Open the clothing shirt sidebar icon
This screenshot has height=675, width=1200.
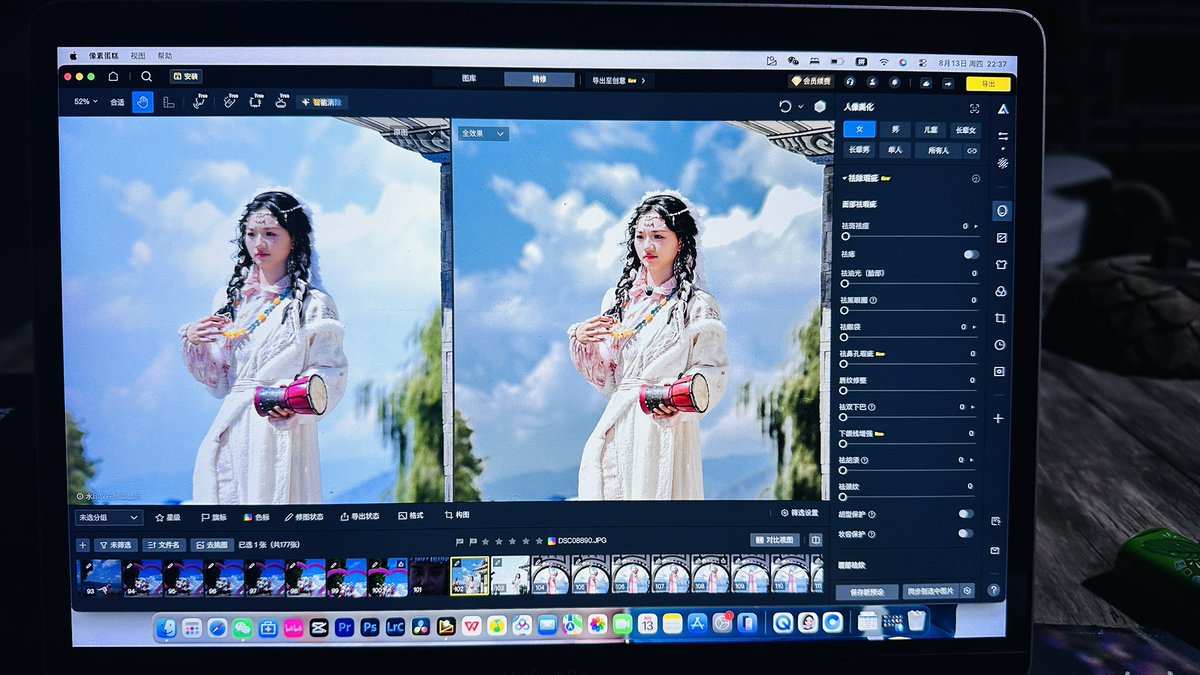[1002, 265]
